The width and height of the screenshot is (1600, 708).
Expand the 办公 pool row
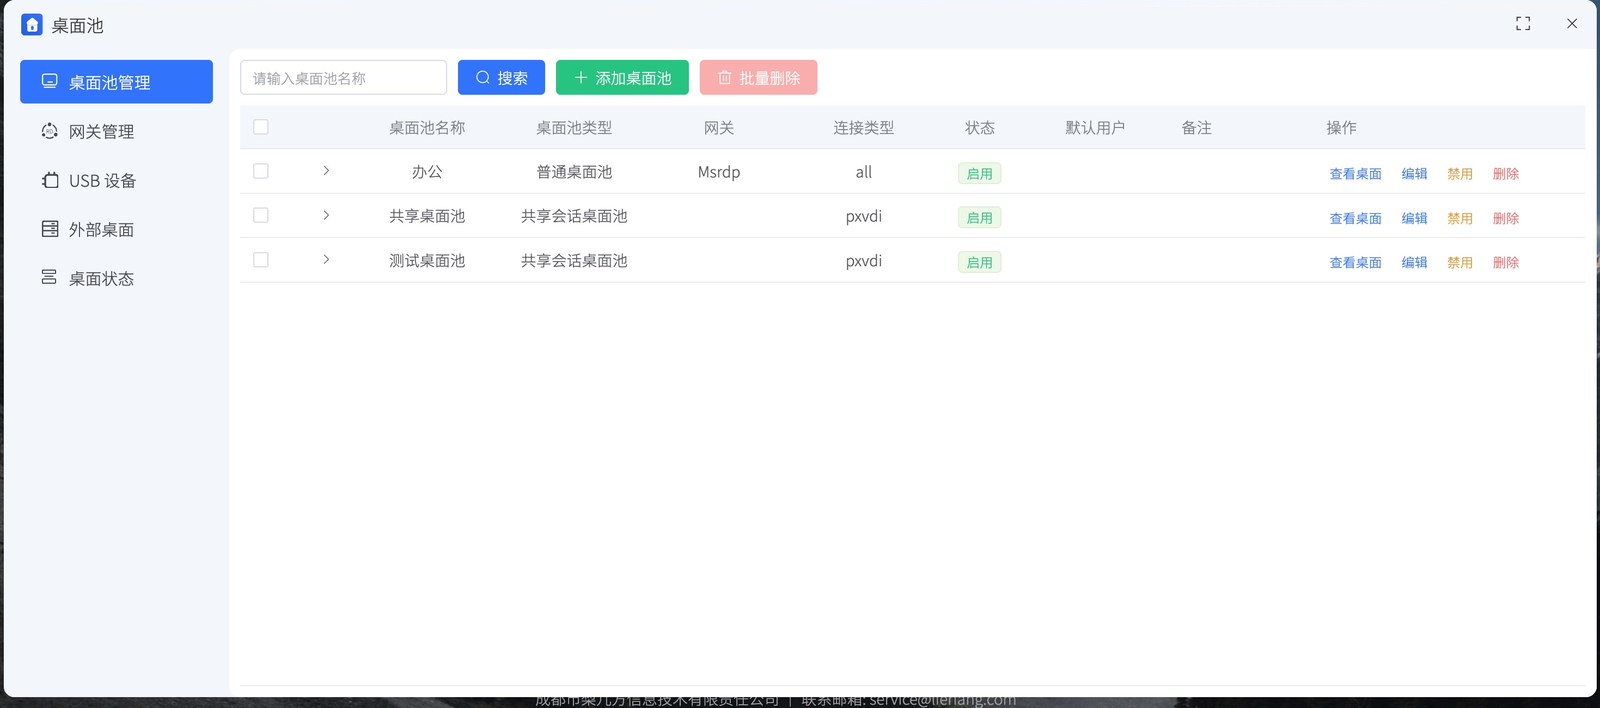(326, 171)
